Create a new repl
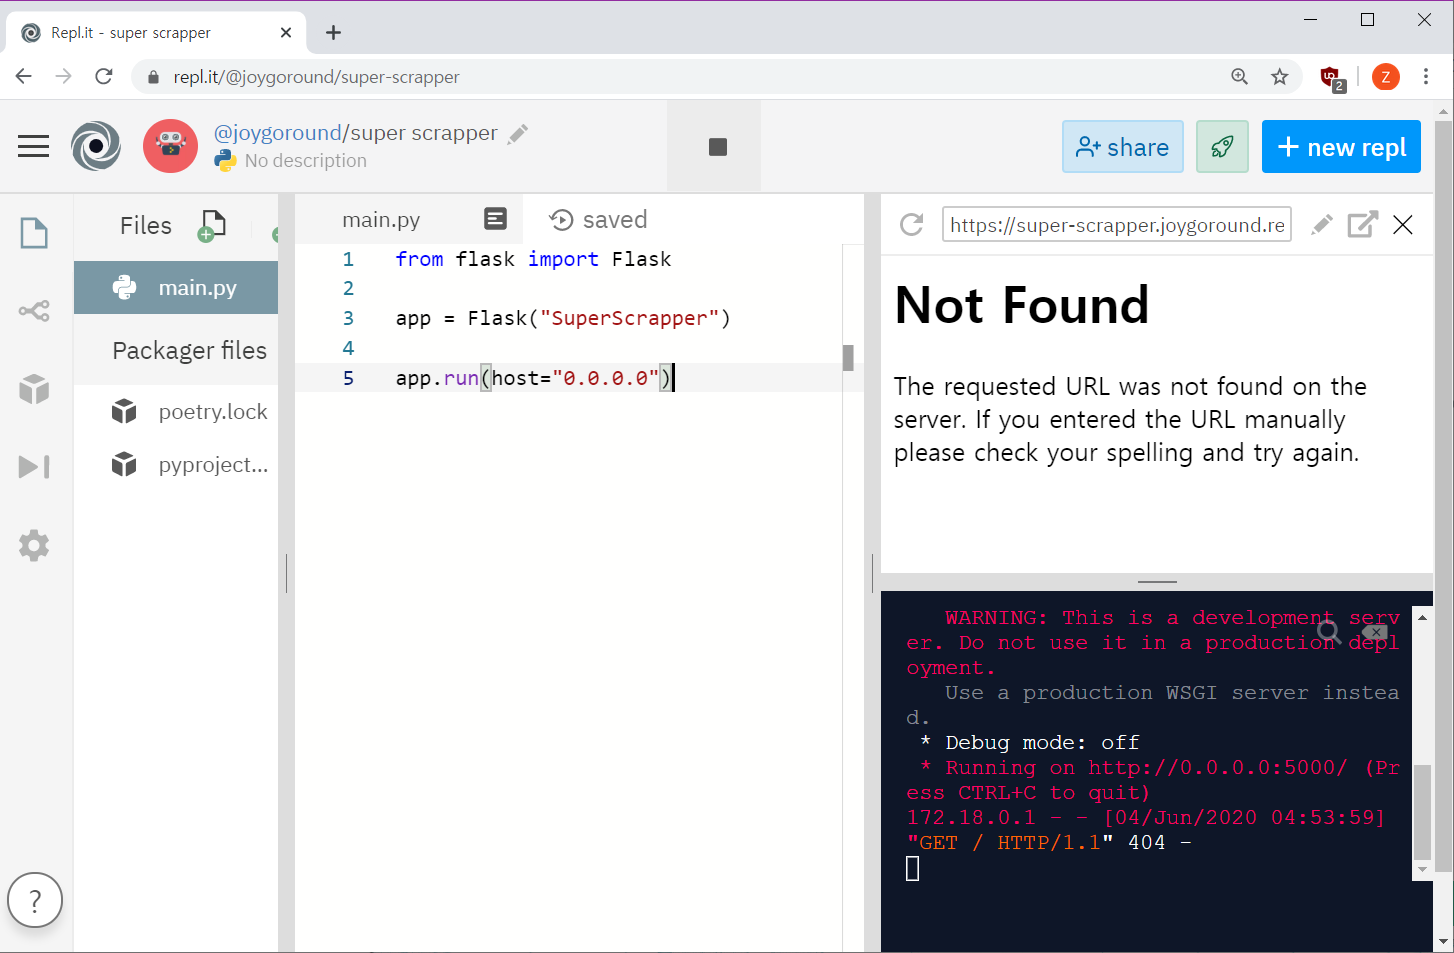Image resolution: width=1454 pixels, height=953 pixels. 1341,146
